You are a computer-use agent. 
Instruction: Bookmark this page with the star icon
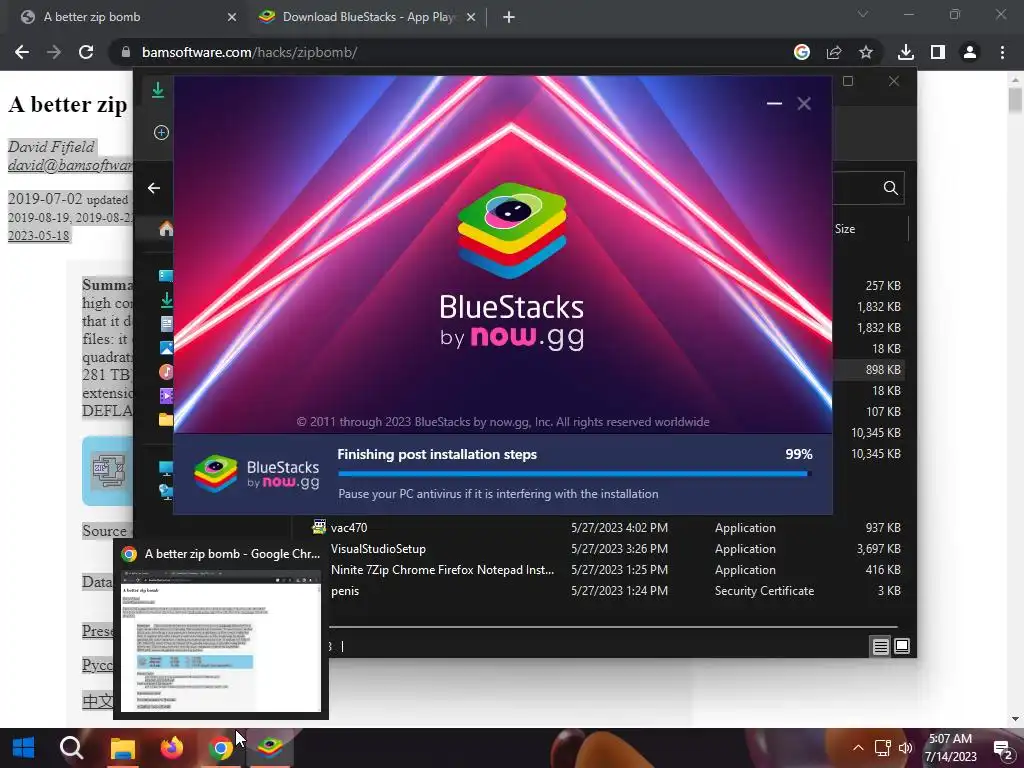coord(866,52)
